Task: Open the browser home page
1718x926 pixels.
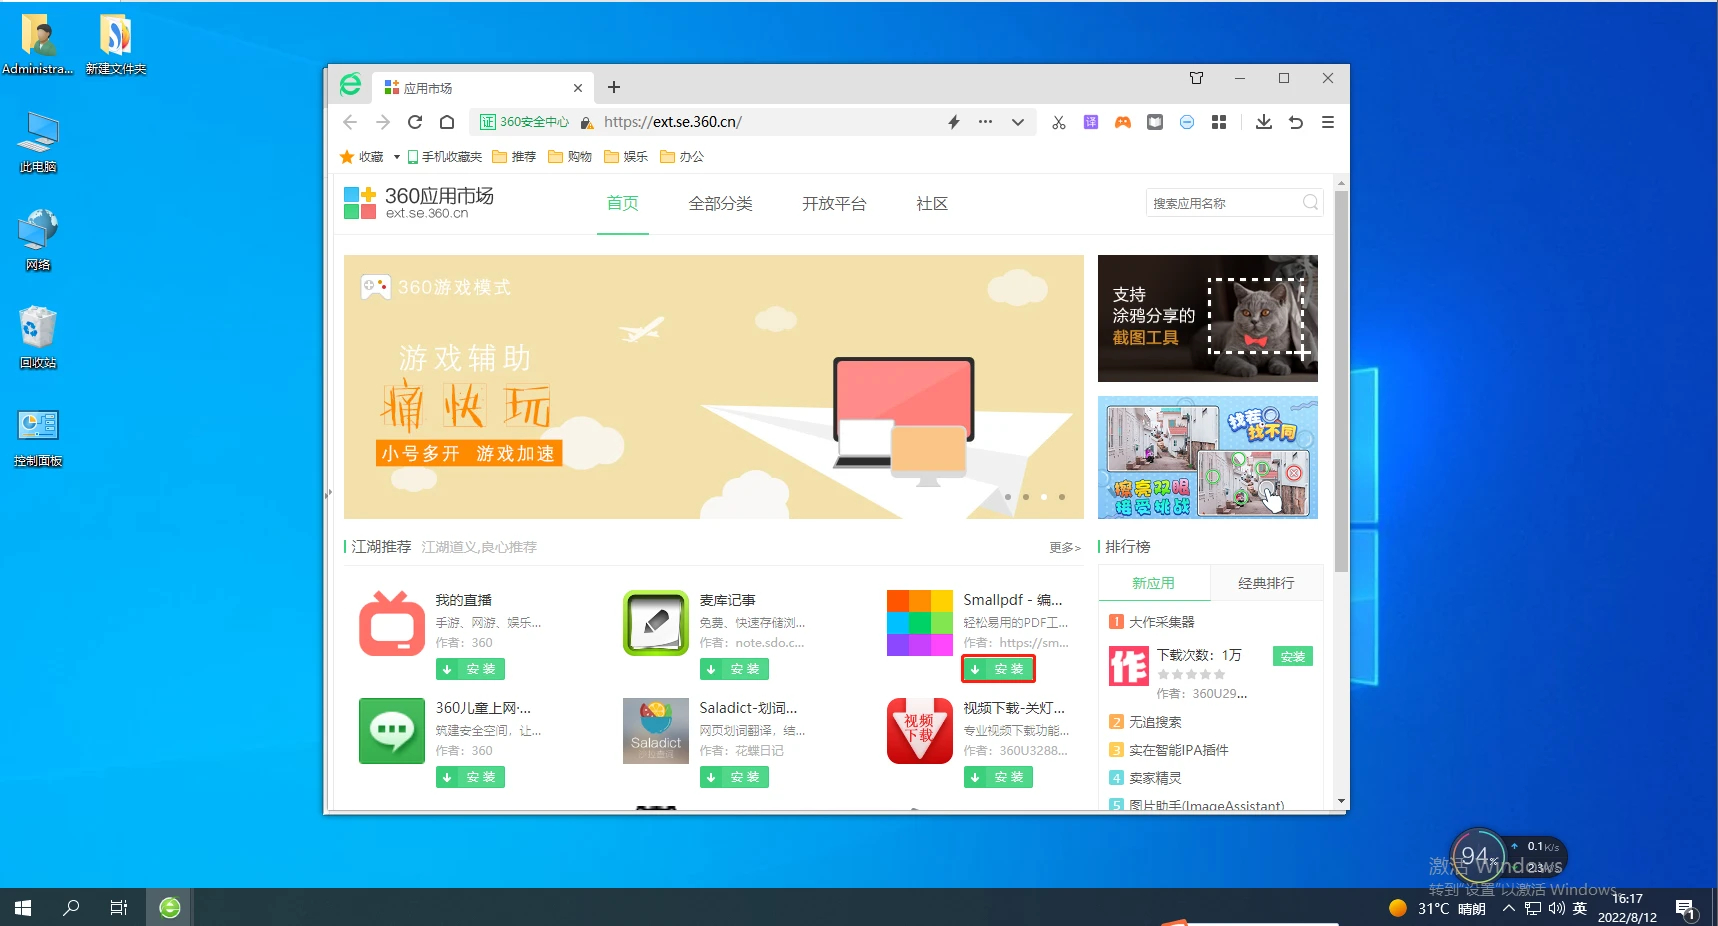Action: click(447, 122)
